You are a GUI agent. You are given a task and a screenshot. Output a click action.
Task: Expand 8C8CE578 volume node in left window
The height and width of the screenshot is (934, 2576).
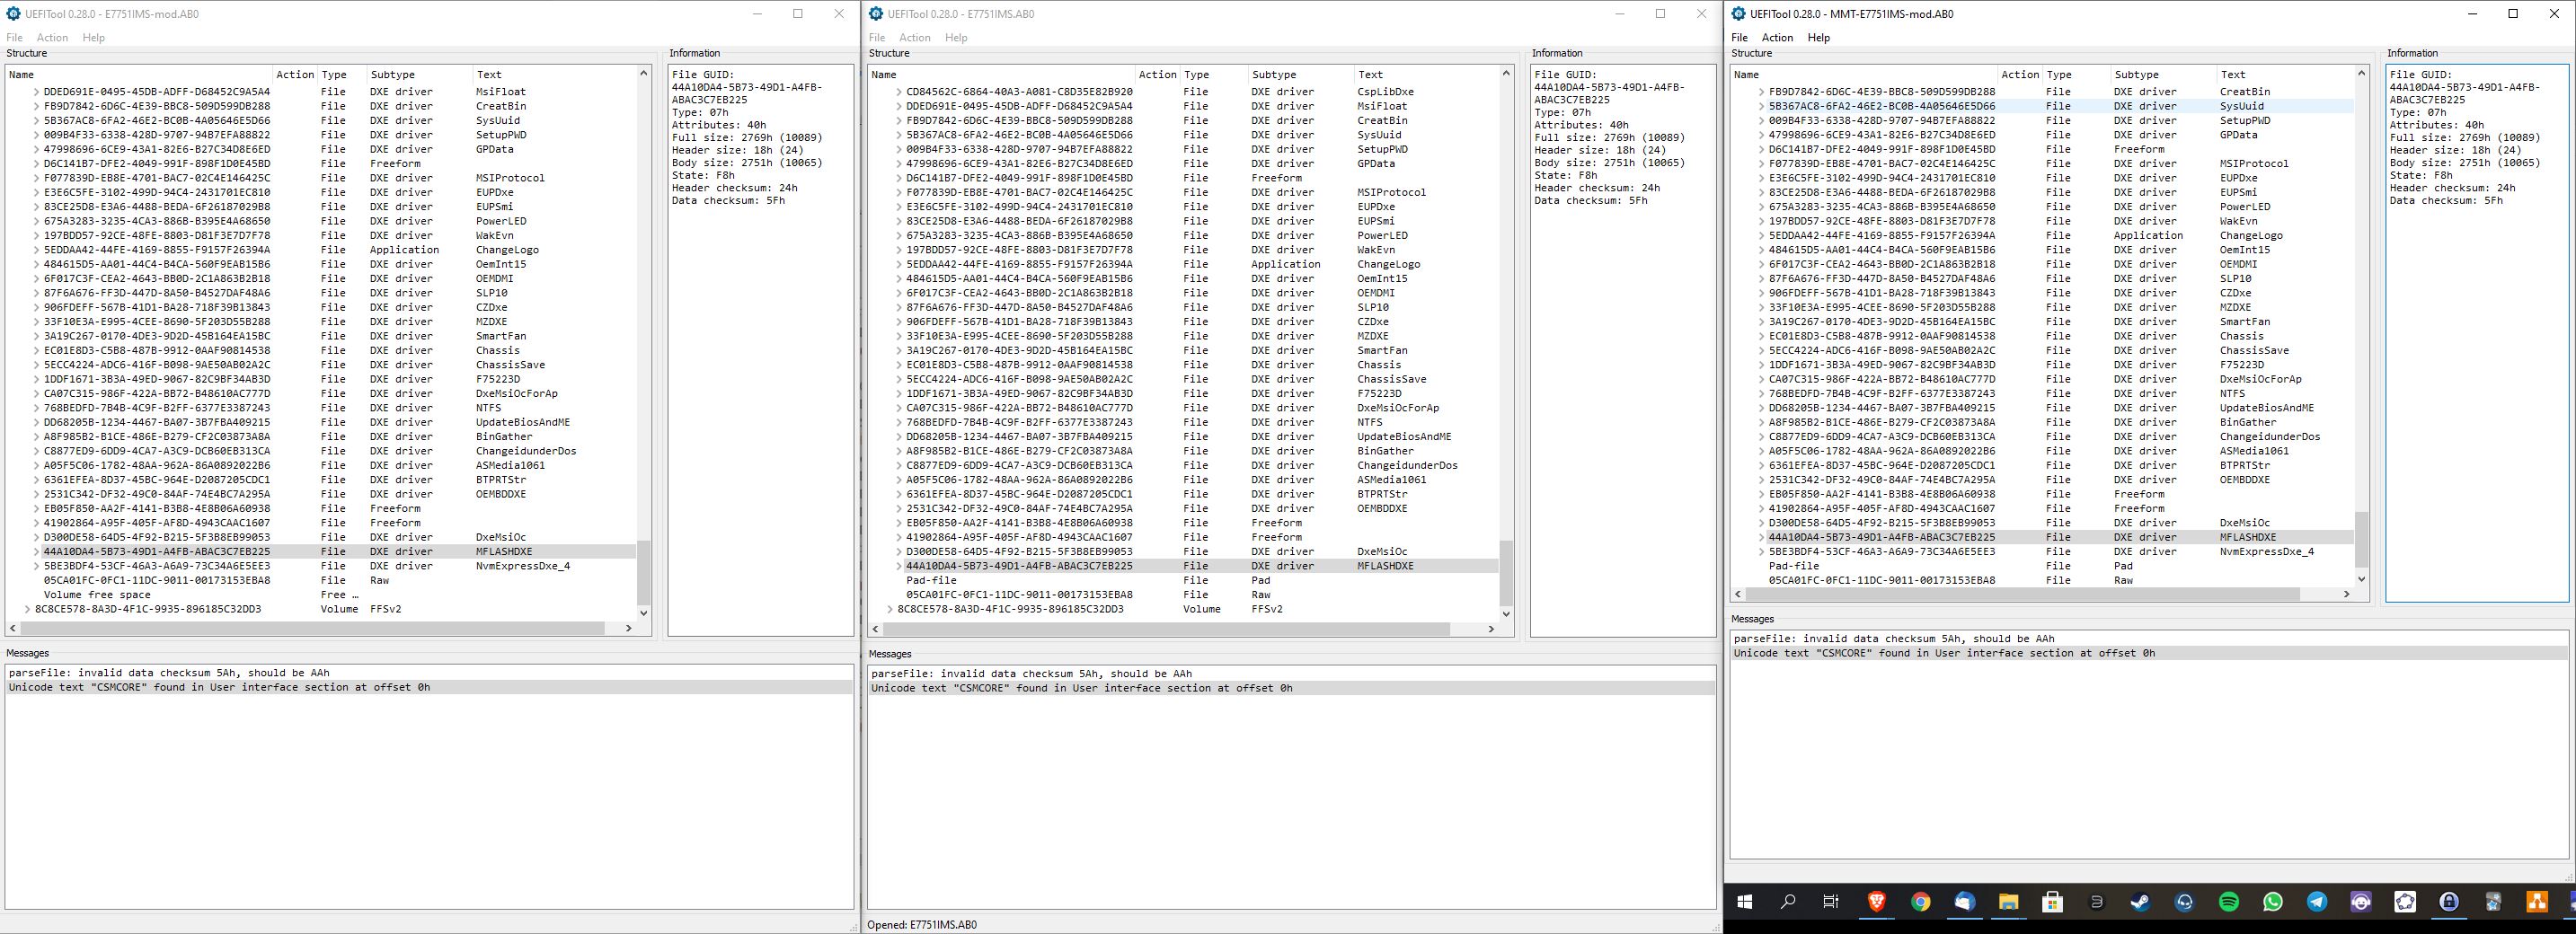28,609
